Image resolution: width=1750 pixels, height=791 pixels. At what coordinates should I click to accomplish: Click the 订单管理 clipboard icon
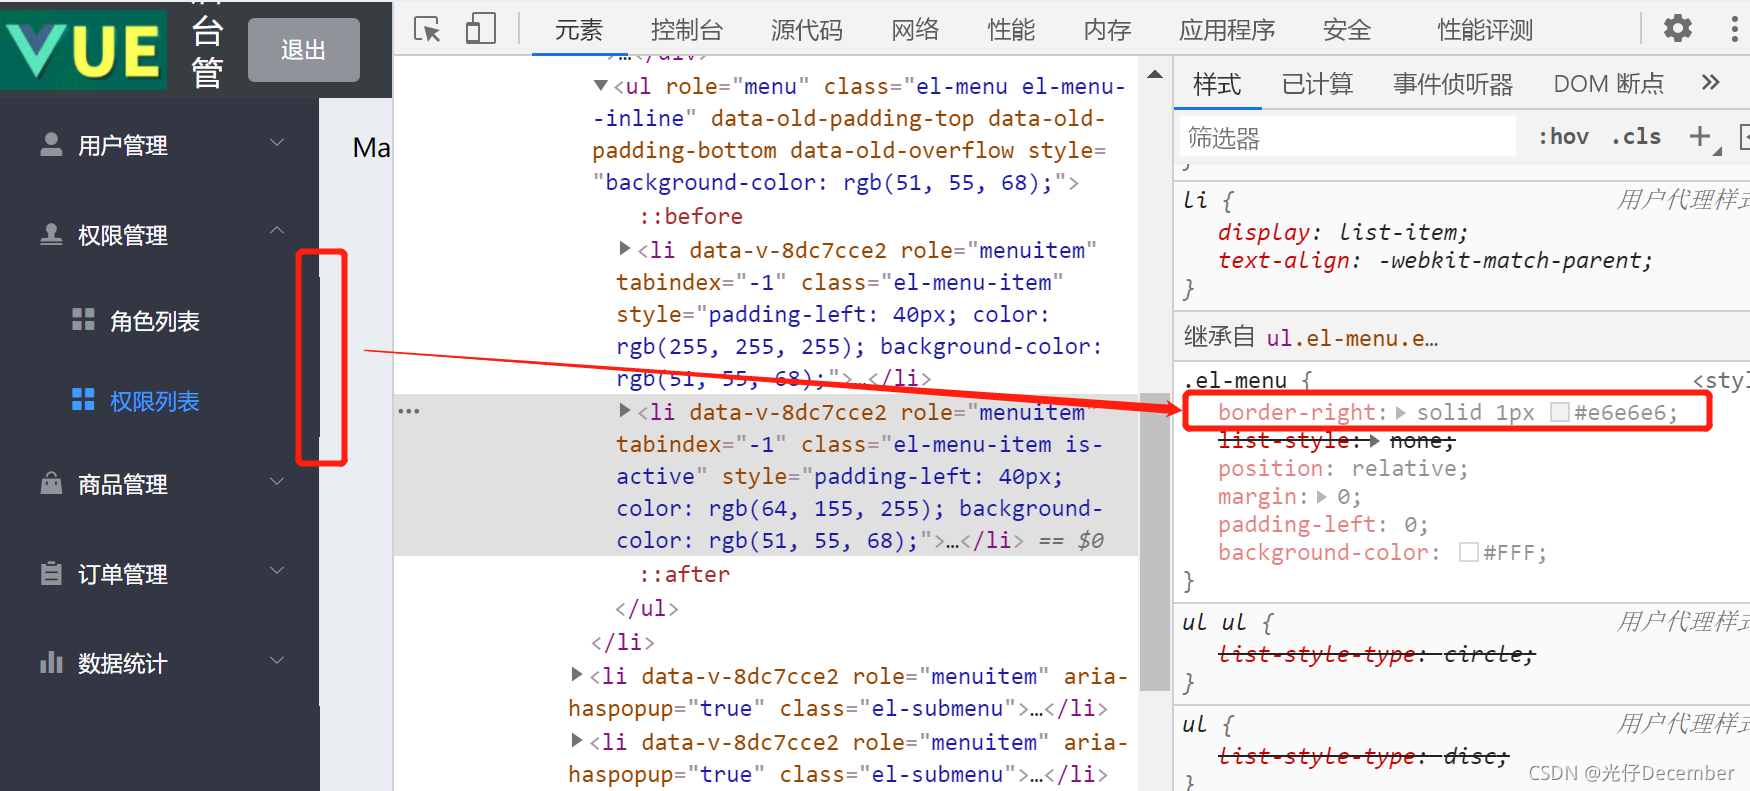pyautogui.click(x=51, y=573)
